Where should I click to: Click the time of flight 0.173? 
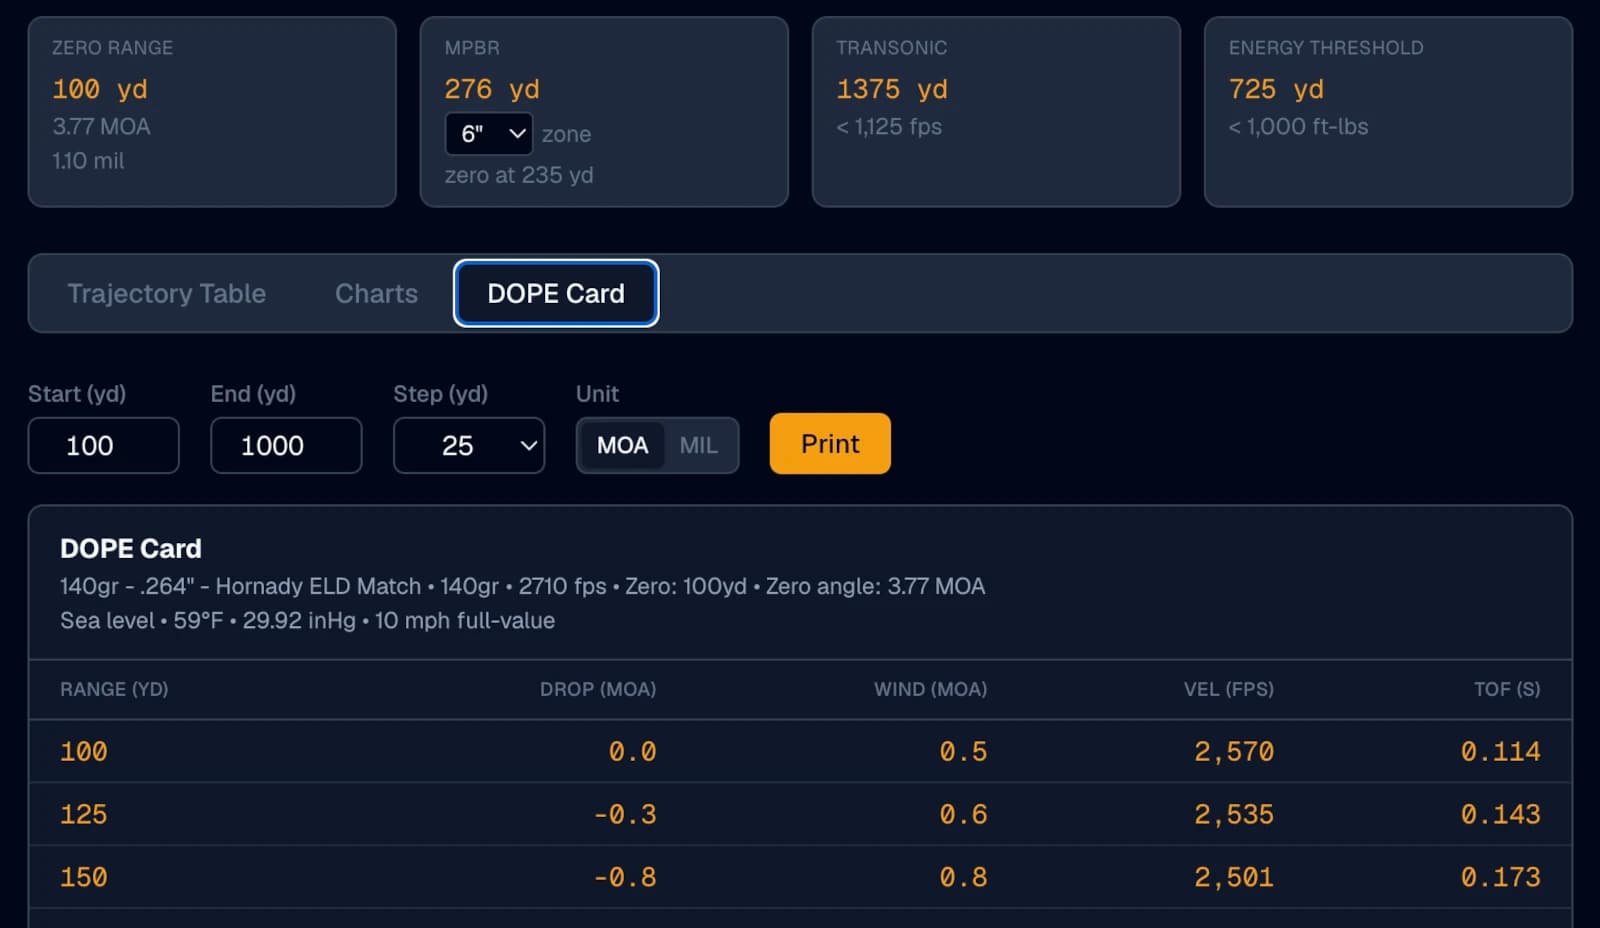click(1501, 878)
